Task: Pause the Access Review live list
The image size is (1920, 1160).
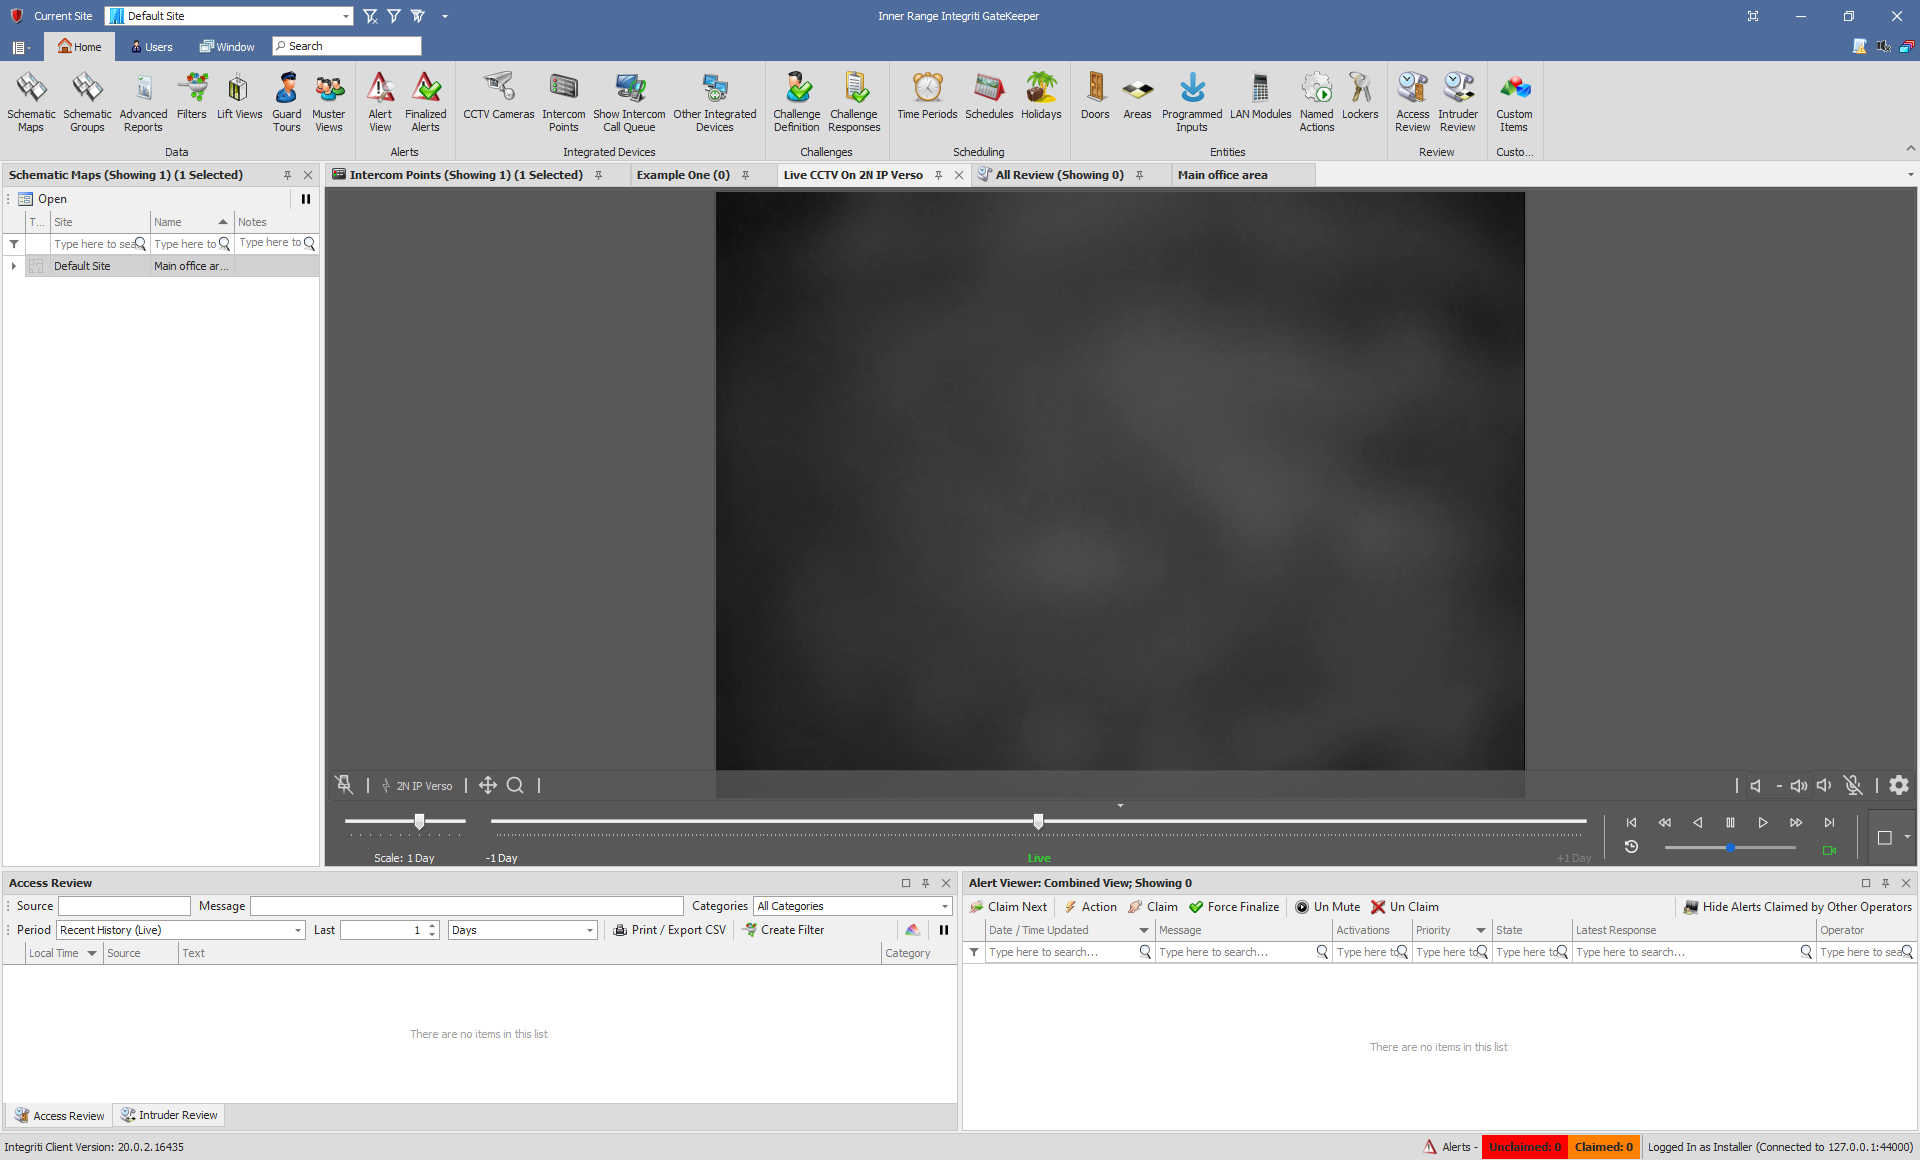Action: coord(943,930)
